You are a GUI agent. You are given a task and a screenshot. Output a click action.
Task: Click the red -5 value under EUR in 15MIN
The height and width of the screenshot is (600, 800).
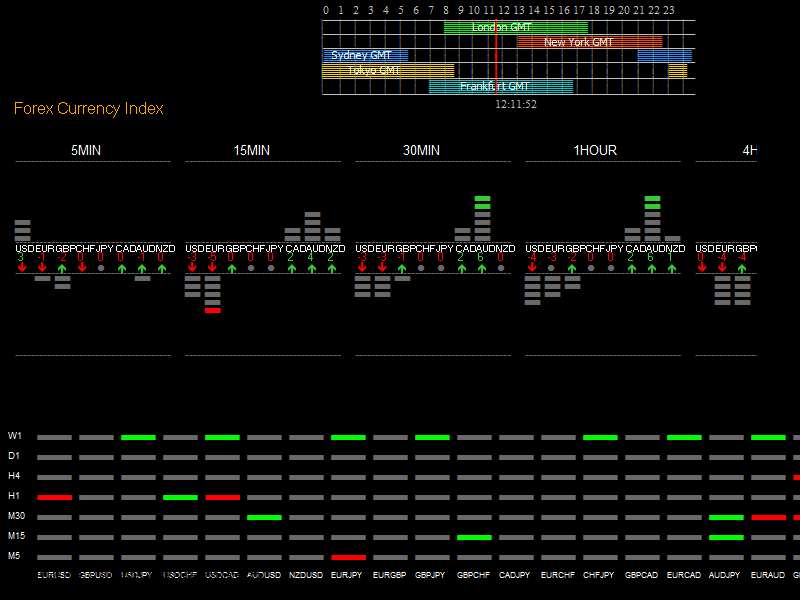click(212, 258)
